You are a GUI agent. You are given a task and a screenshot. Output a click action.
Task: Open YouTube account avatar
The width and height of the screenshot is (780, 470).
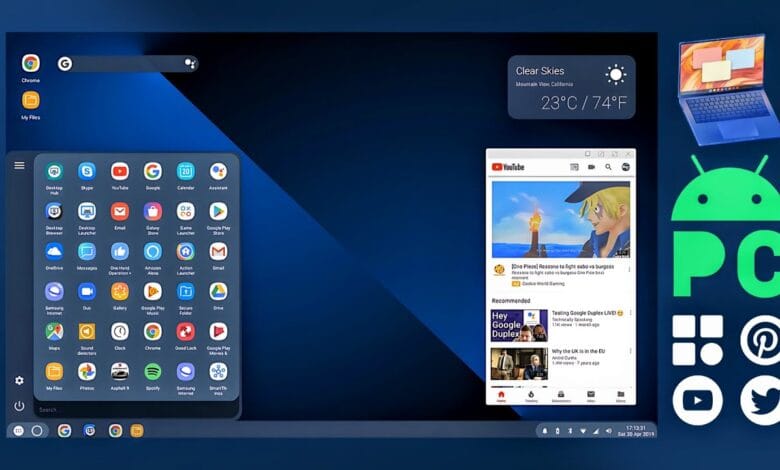point(626,167)
